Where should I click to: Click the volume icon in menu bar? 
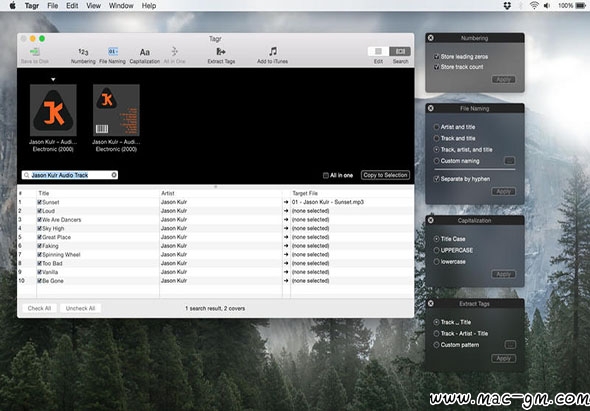click(x=547, y=6)
